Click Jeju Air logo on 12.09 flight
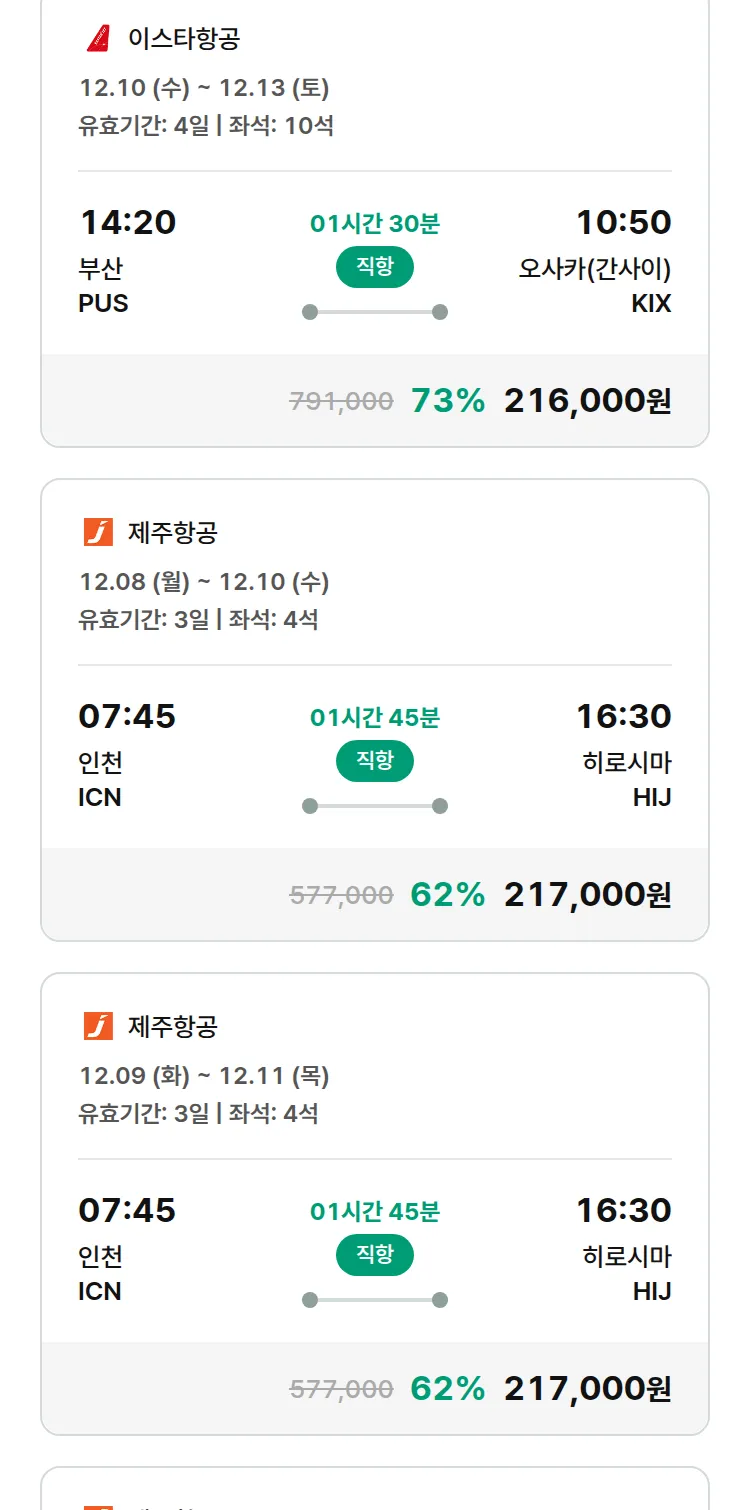The image size is (750, 1510). pyautogui.click(x=98, y=1026)
